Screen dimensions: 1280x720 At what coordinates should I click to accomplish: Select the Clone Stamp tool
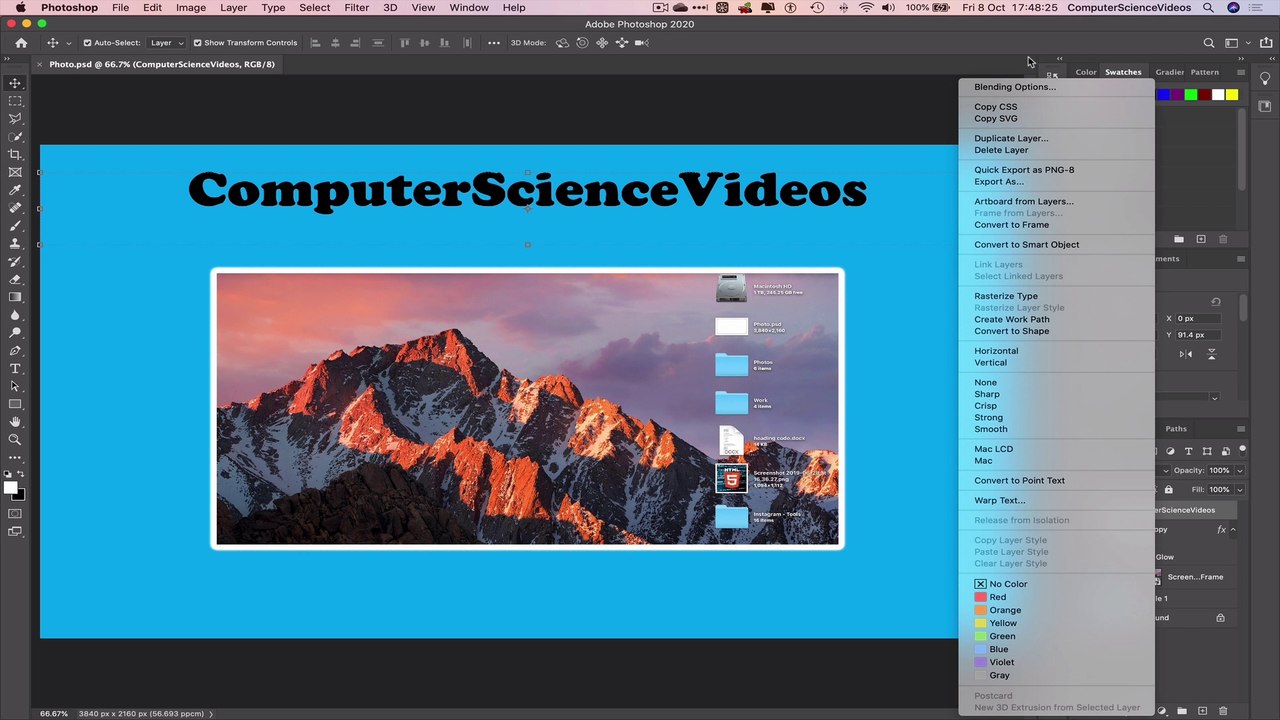(x=15, y=243)
